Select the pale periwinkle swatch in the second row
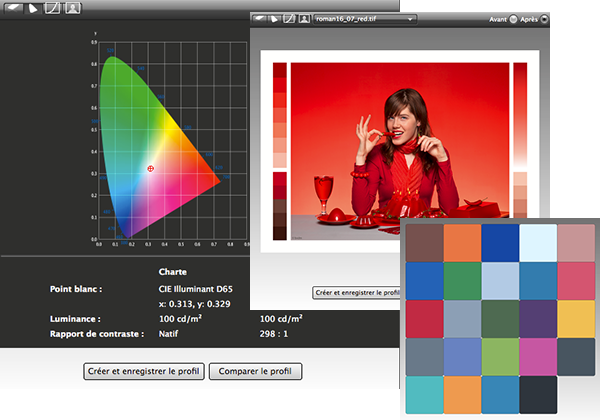The width and height of the screenshot is (600, 420). [x=500, y=281]
